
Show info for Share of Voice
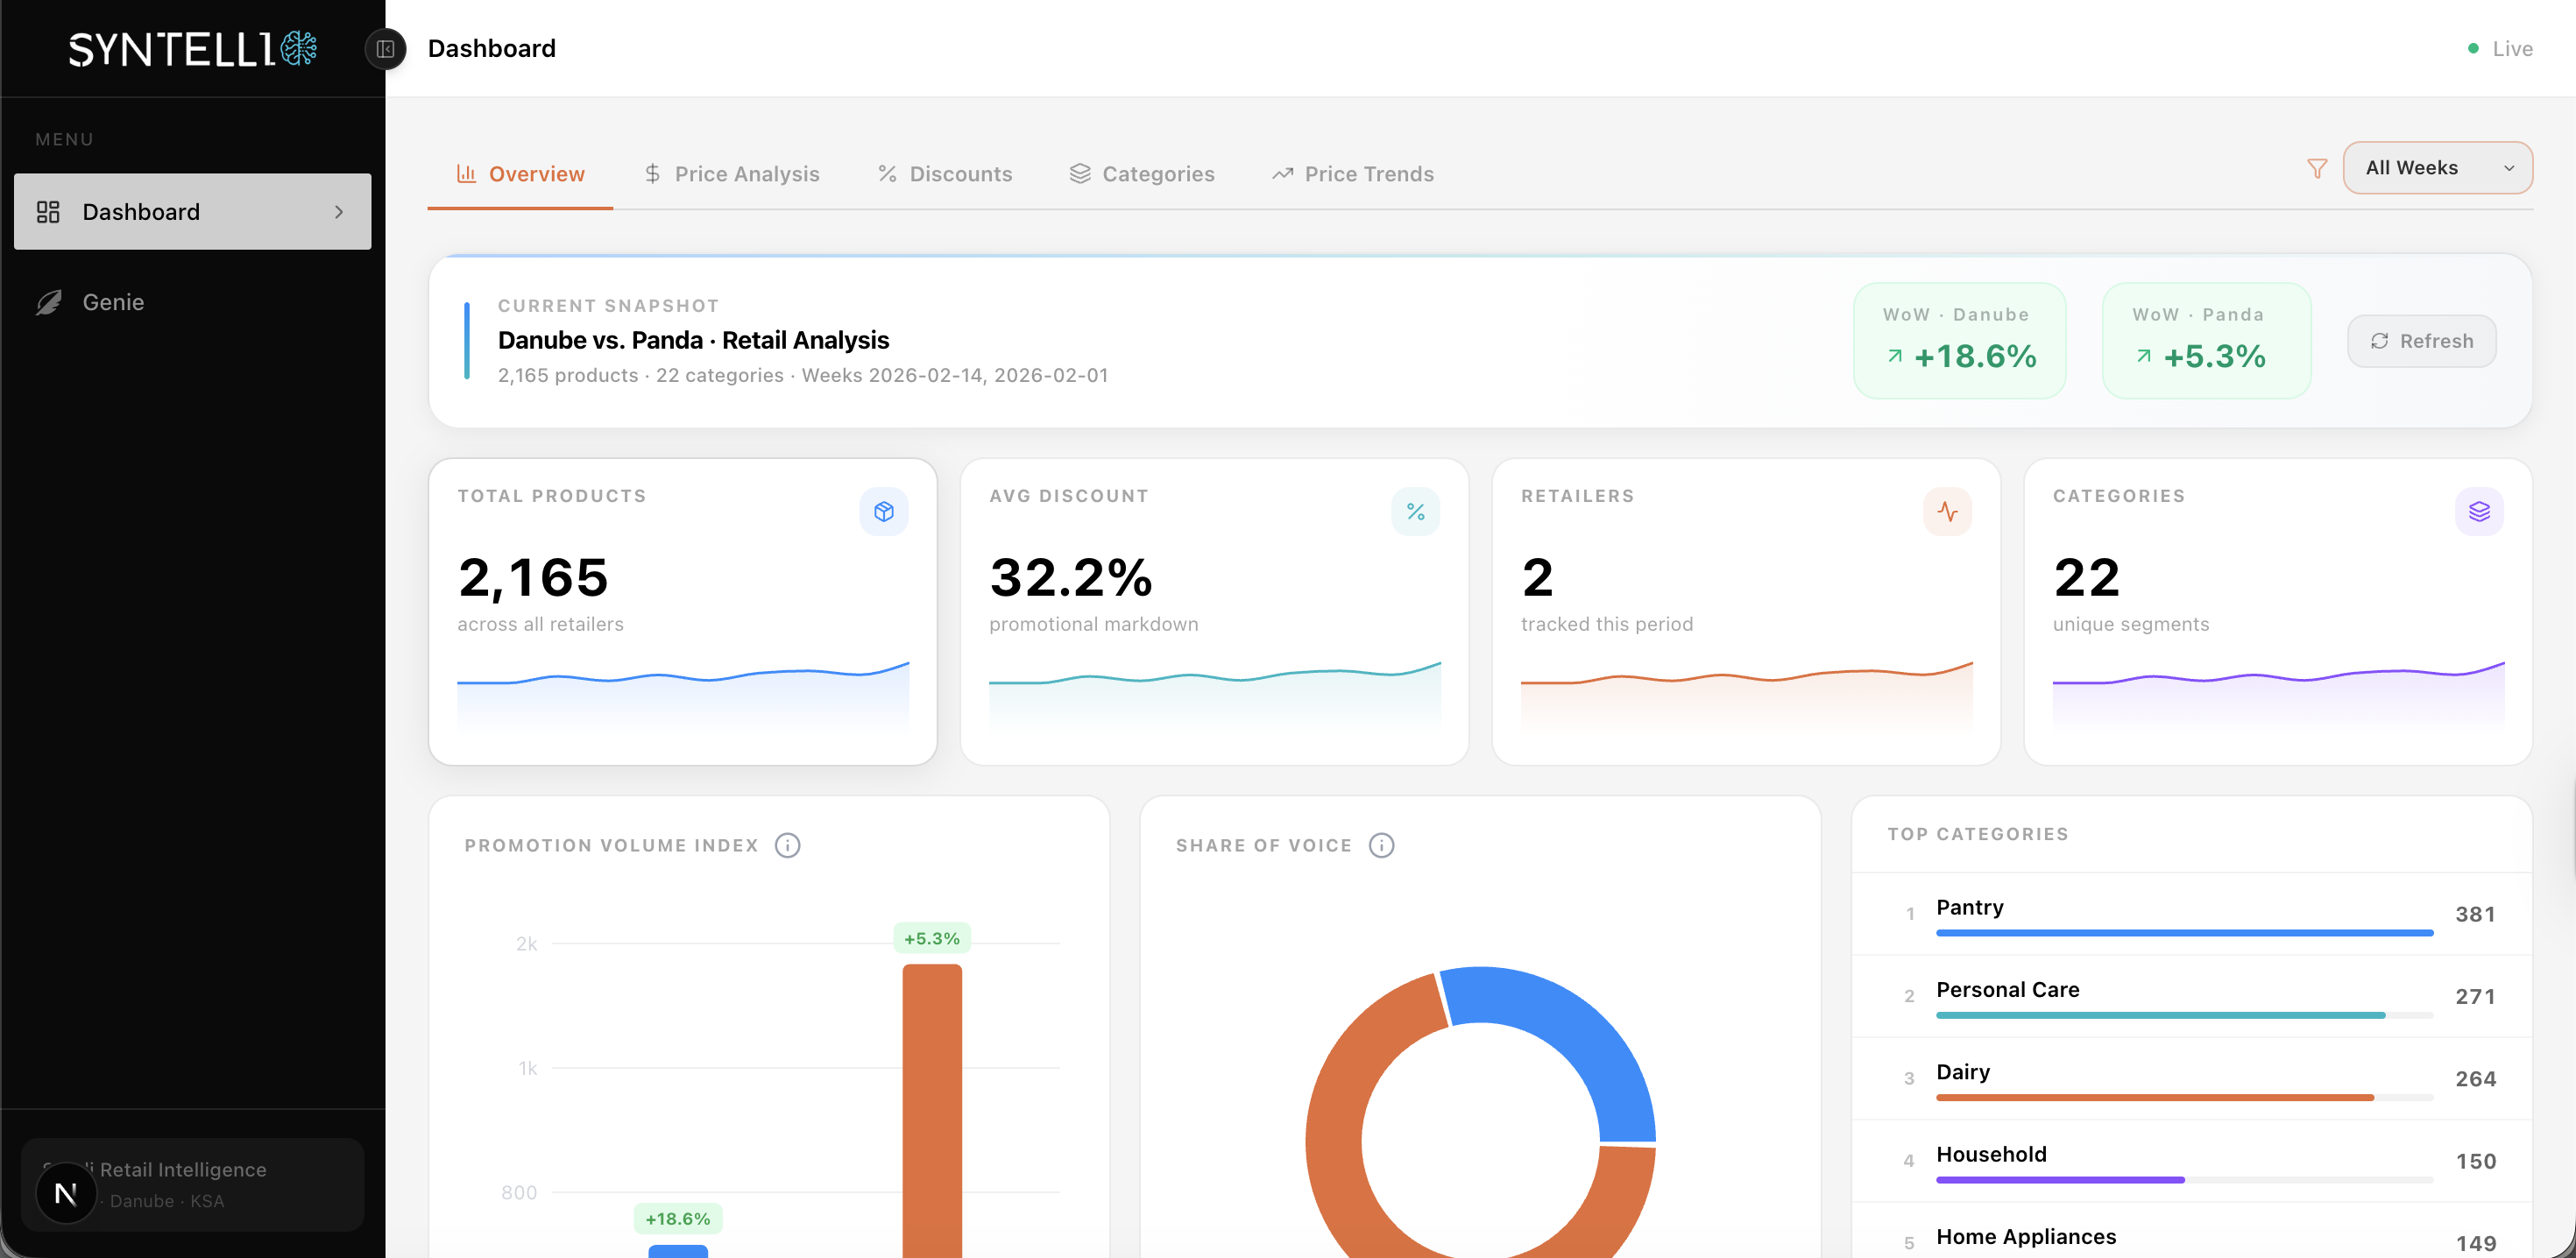(1381, 845)
